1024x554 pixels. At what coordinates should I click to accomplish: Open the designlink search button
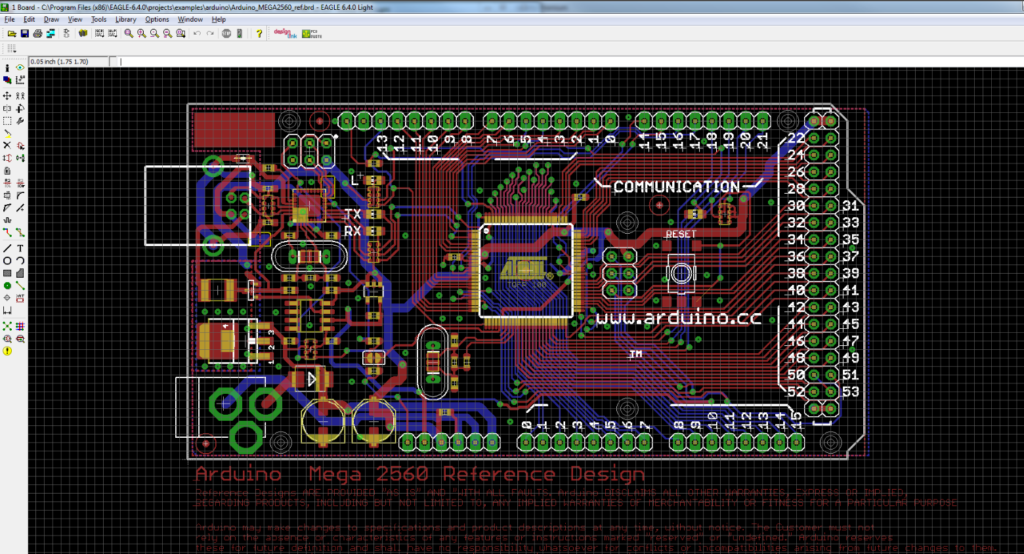coord(285,33)
